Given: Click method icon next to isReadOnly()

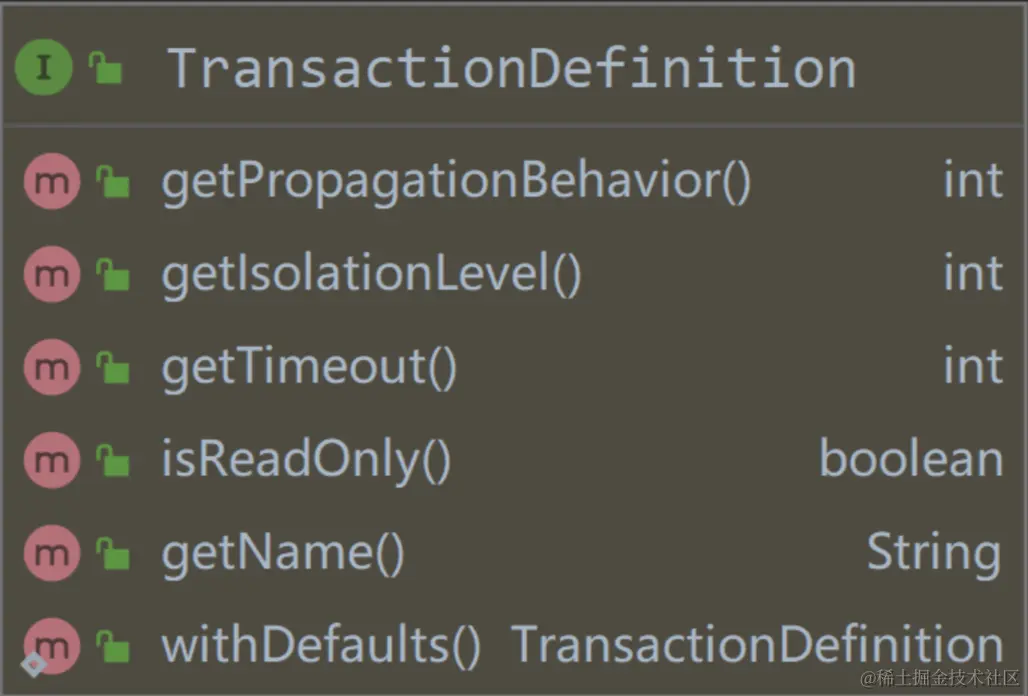Looking at the screenshot, I should 52,460.
